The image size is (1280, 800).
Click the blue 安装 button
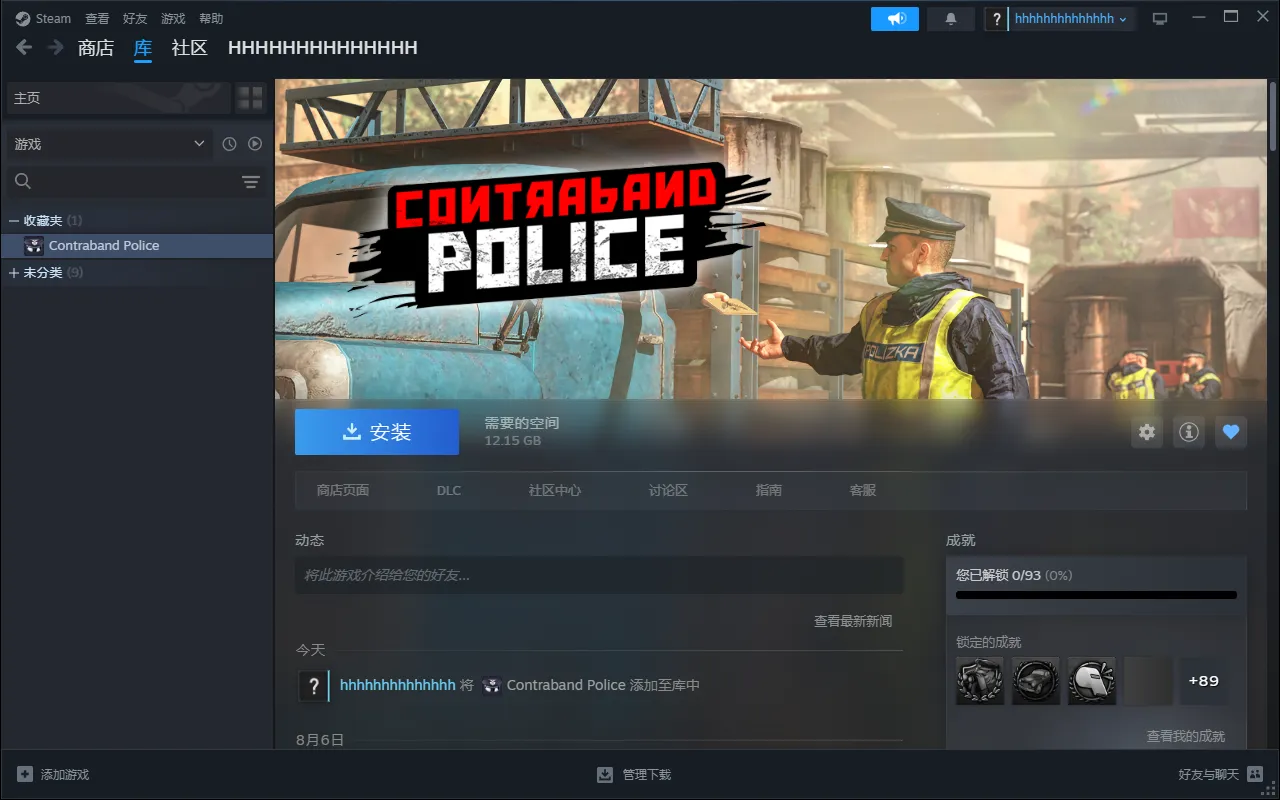click(377, 432)
